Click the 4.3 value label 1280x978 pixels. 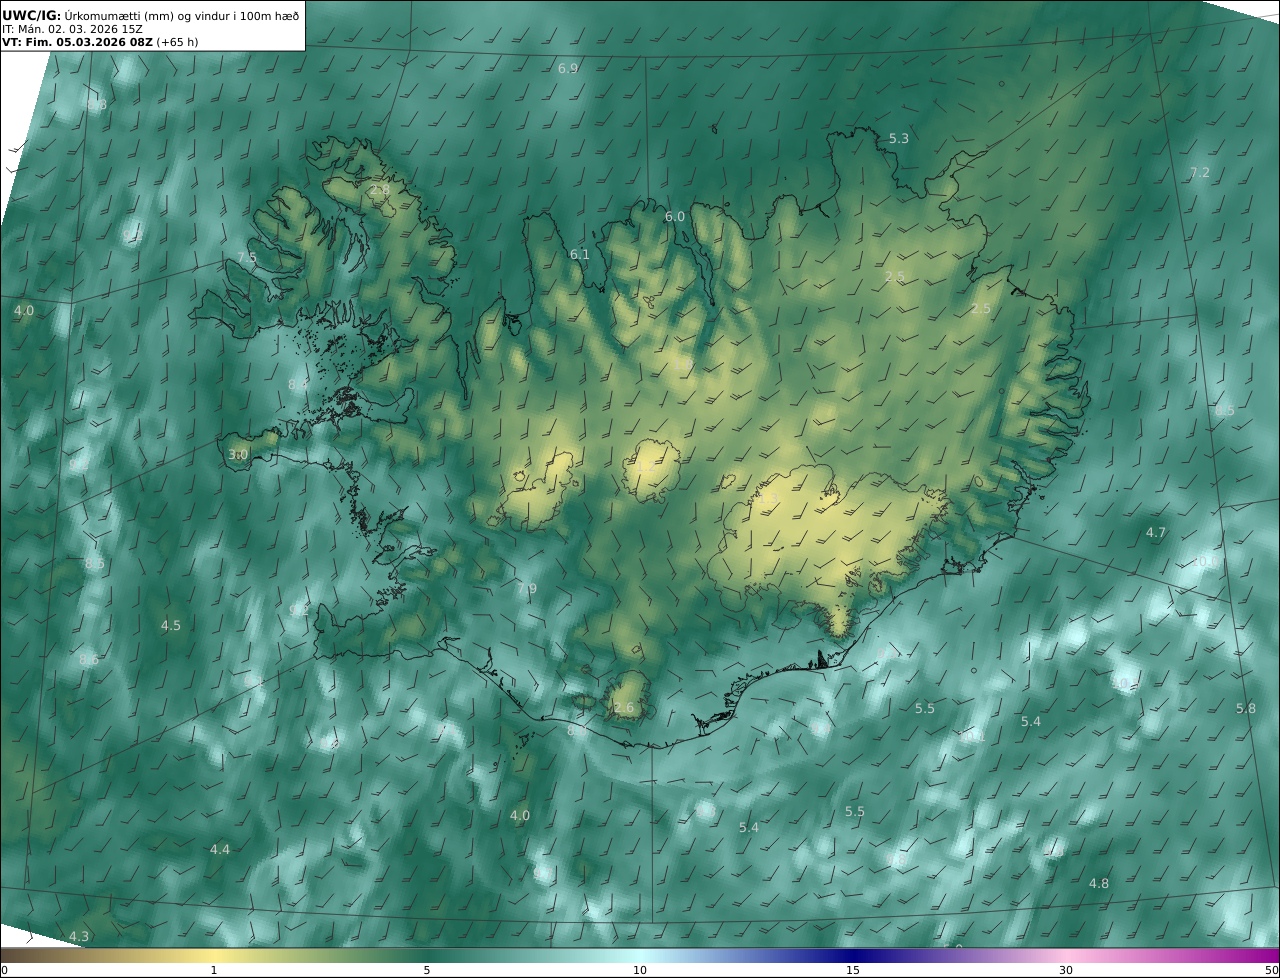tap(79, 936)
